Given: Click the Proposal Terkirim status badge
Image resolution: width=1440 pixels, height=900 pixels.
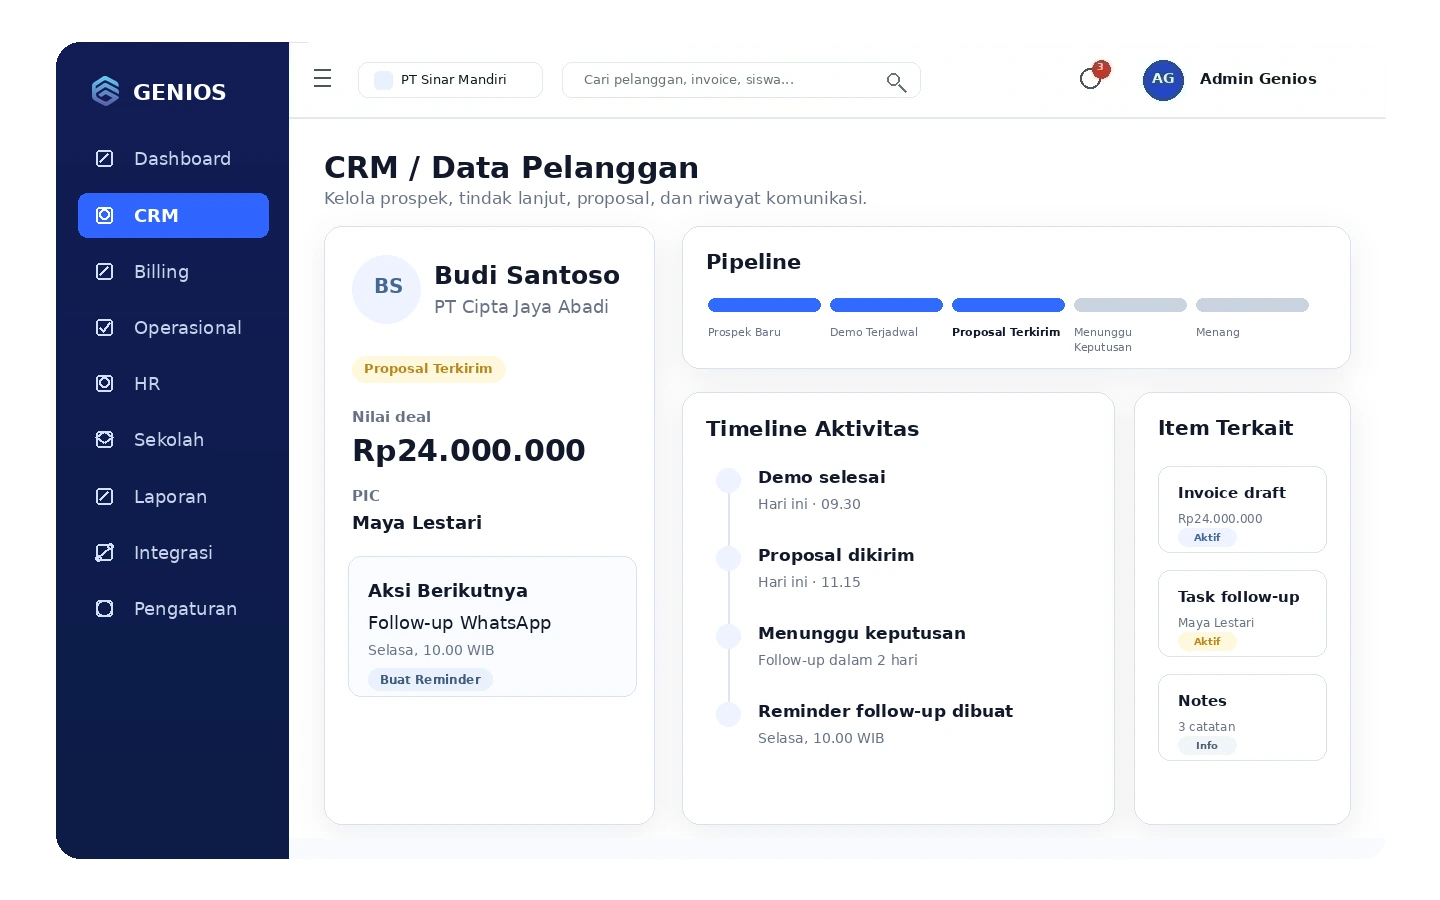Looking at the screenshot, I should [428, 369].
